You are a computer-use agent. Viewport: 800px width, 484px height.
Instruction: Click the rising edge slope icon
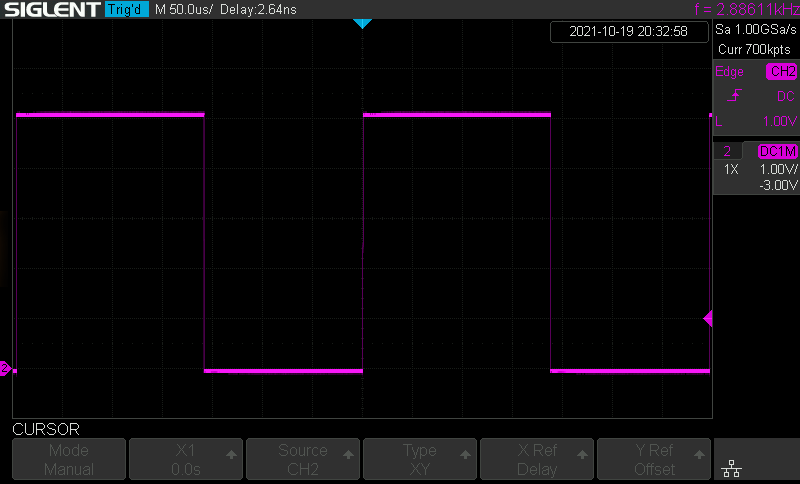point(734,95)
